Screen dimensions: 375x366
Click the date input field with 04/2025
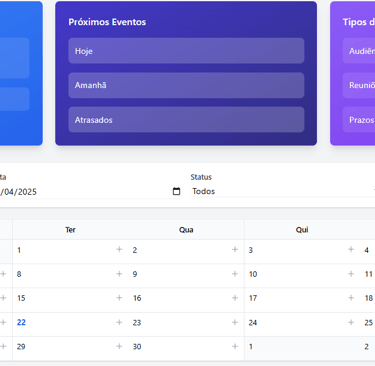pos(90,191)
